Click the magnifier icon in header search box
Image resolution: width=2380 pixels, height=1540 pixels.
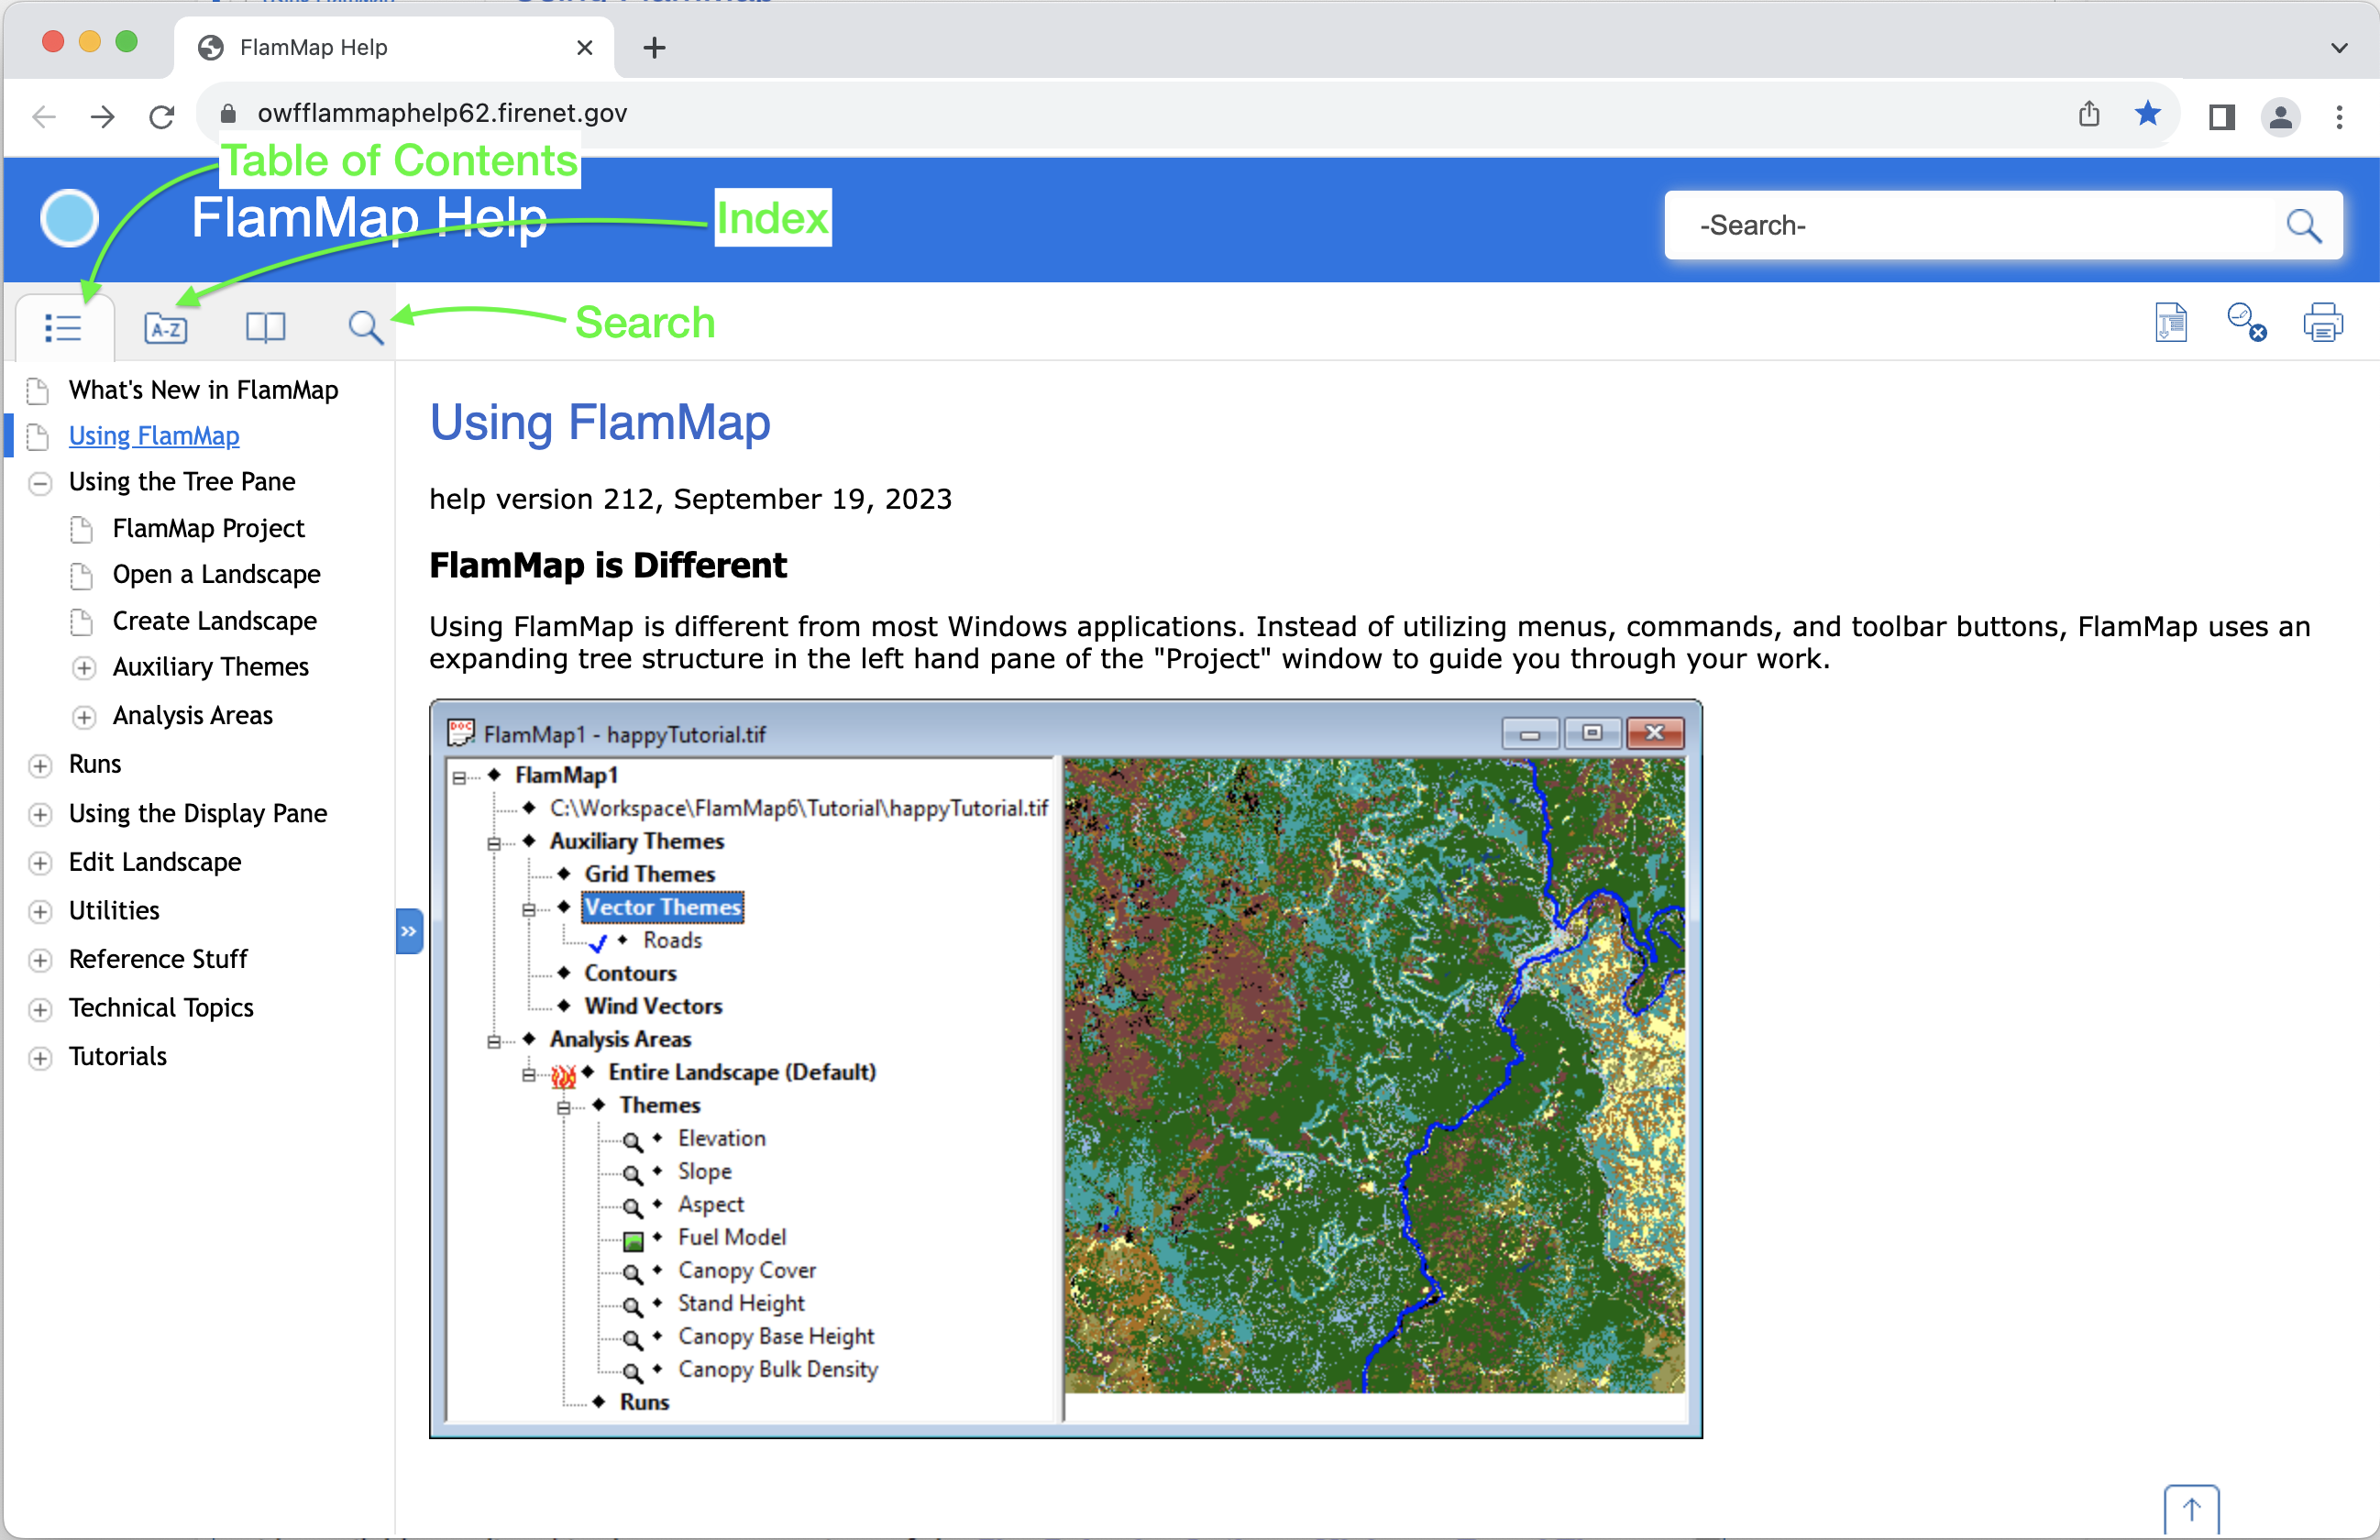pos(2303,226)
